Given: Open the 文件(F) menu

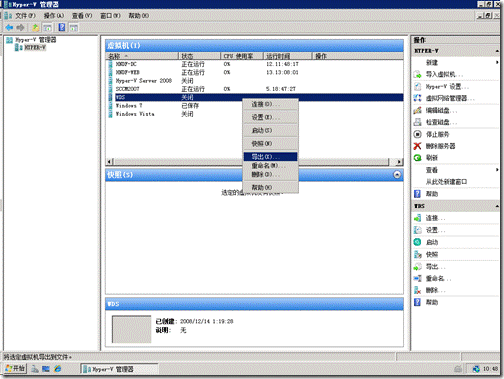Looking at the screenshot, I should (25, 16).
